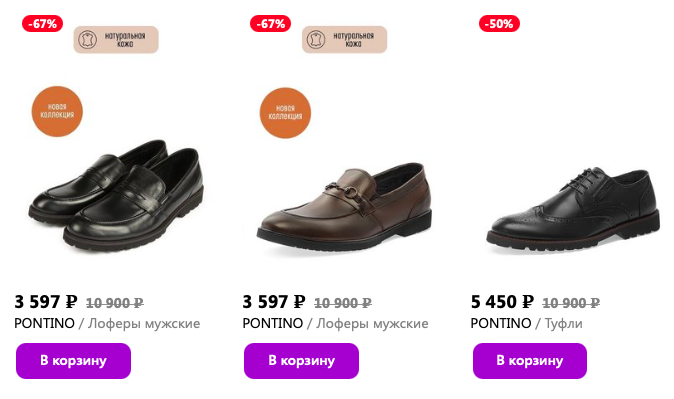Open PONTINO link under brown loafers
Image resolution: width=674 pixels, height=399 pixels.
tap(273, 323)
